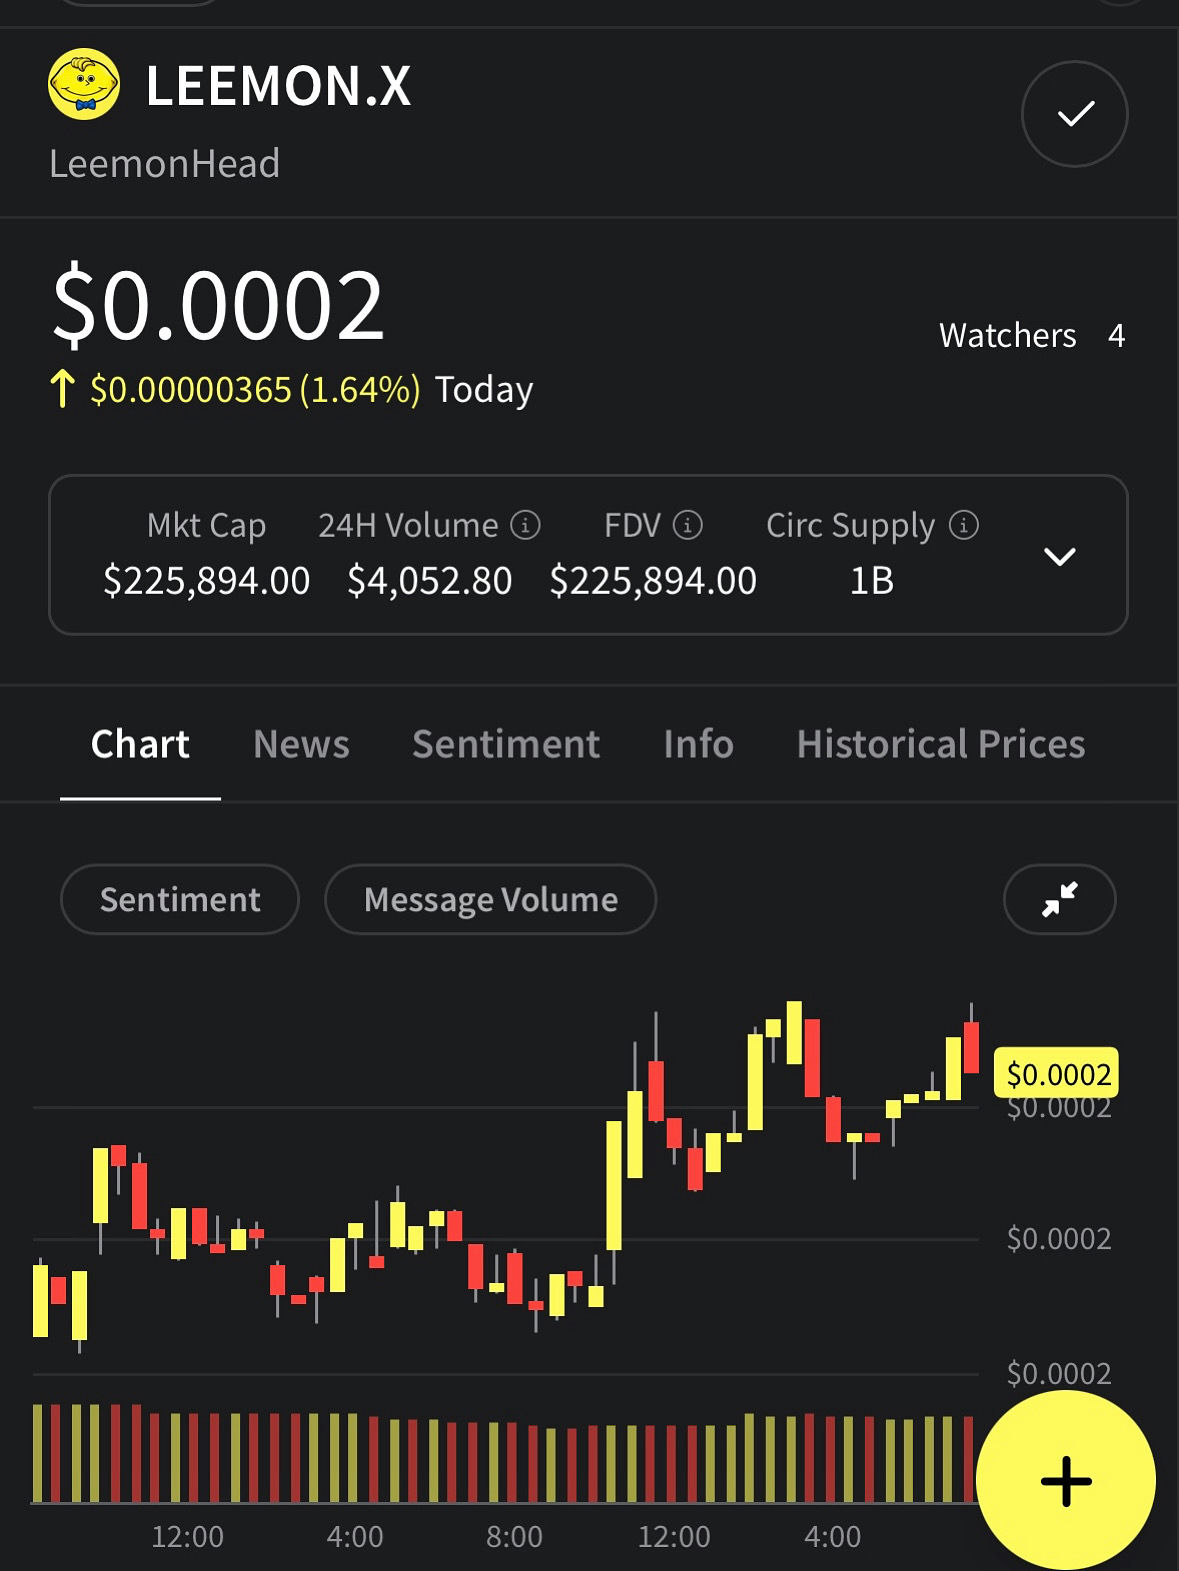Toggle the watchlist checkmark button
Viewport: 1179px width, 1571px height.
point(1074,114)
